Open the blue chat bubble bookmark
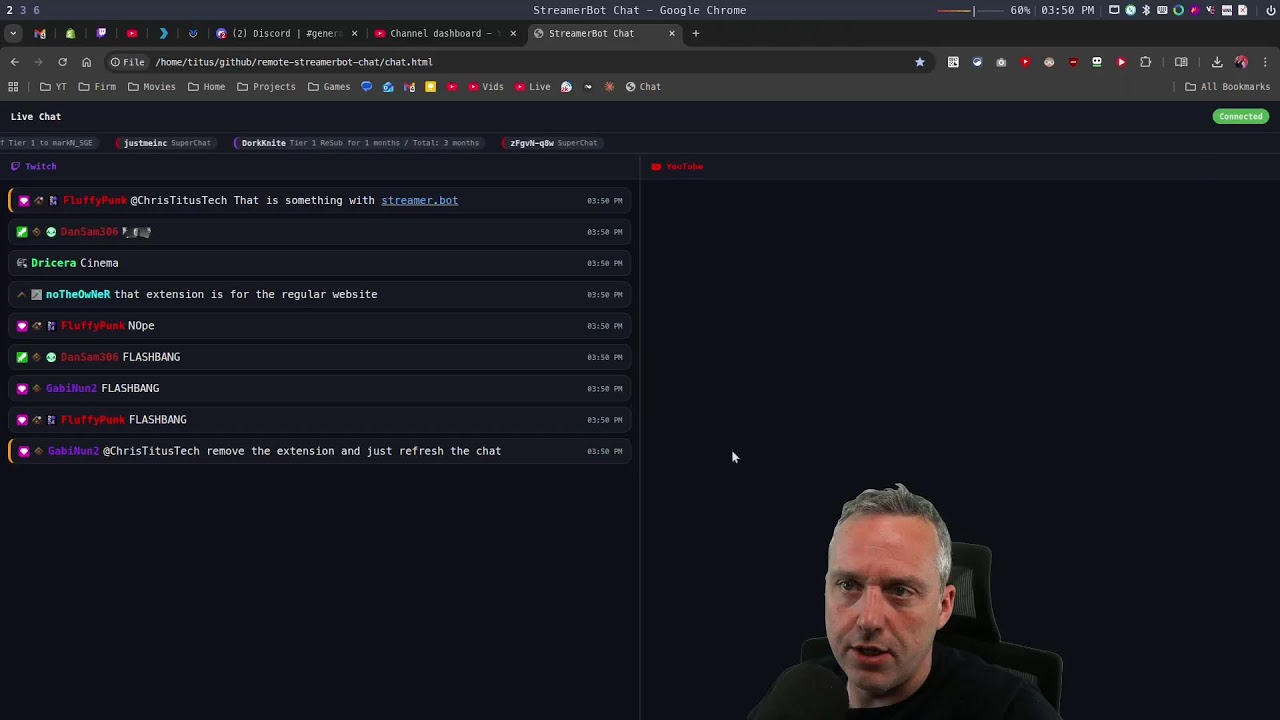This screenshot has width=1280, height=720. pyautogui.click(x=366, y=87)
